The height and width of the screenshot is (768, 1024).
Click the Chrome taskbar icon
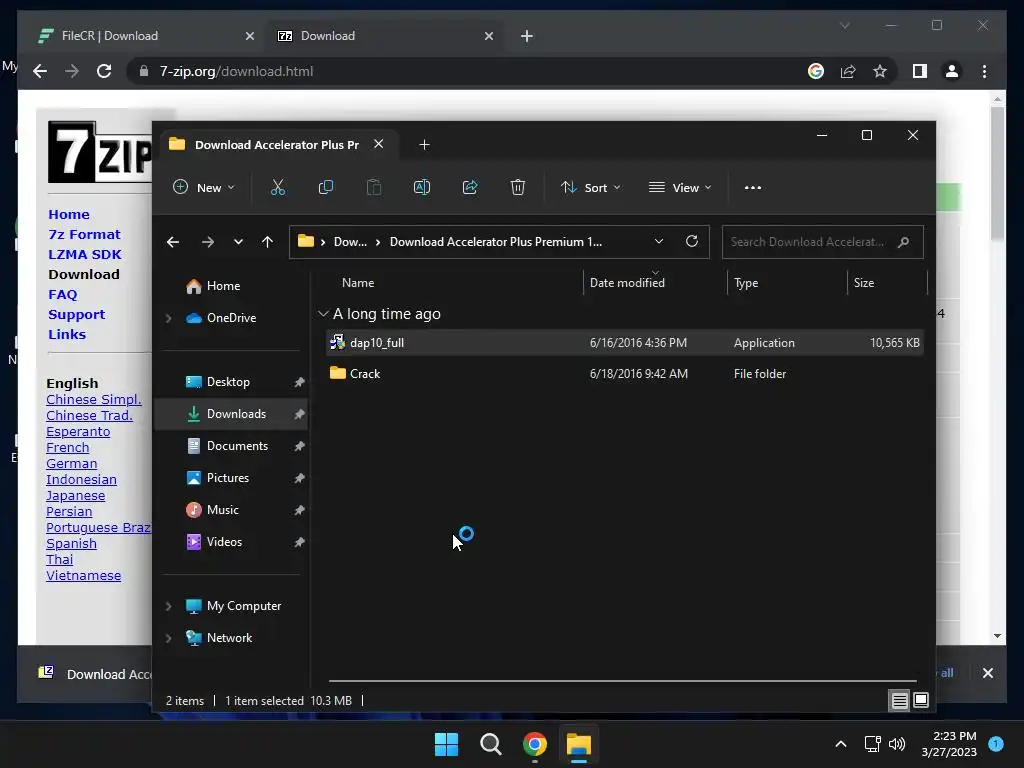(x=535, y=744)
